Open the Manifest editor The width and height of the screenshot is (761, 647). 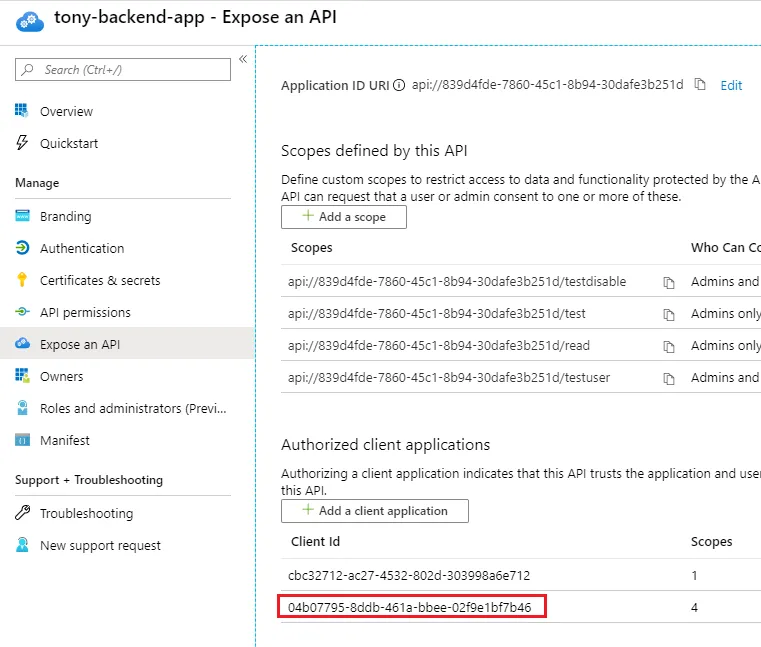click(65, 441)
